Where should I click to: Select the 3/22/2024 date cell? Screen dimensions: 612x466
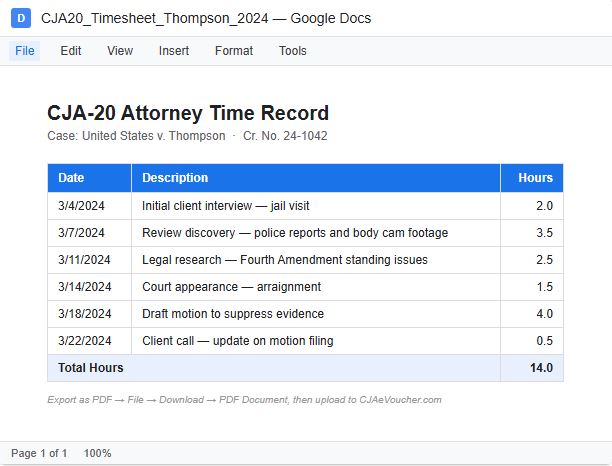(89, 341)
